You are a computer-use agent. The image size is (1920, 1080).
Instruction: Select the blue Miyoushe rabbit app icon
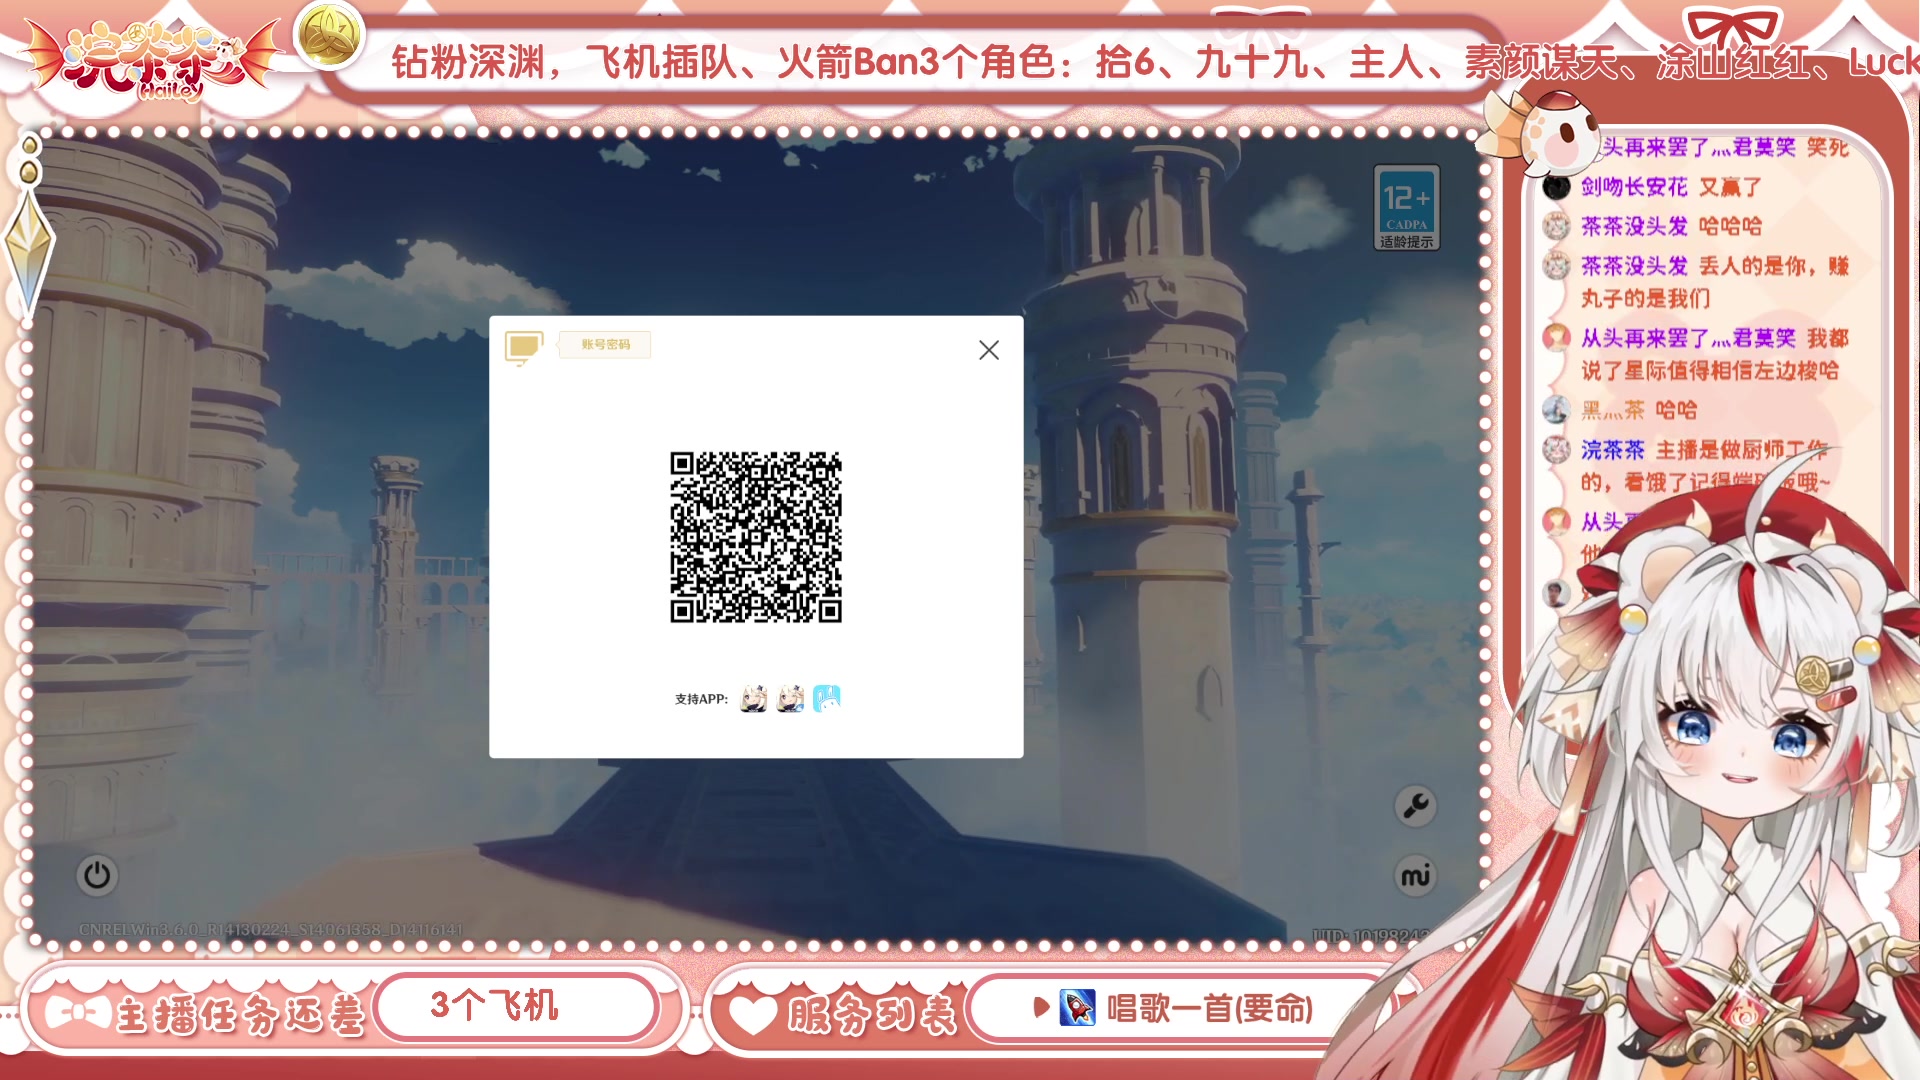pos(827,698)
